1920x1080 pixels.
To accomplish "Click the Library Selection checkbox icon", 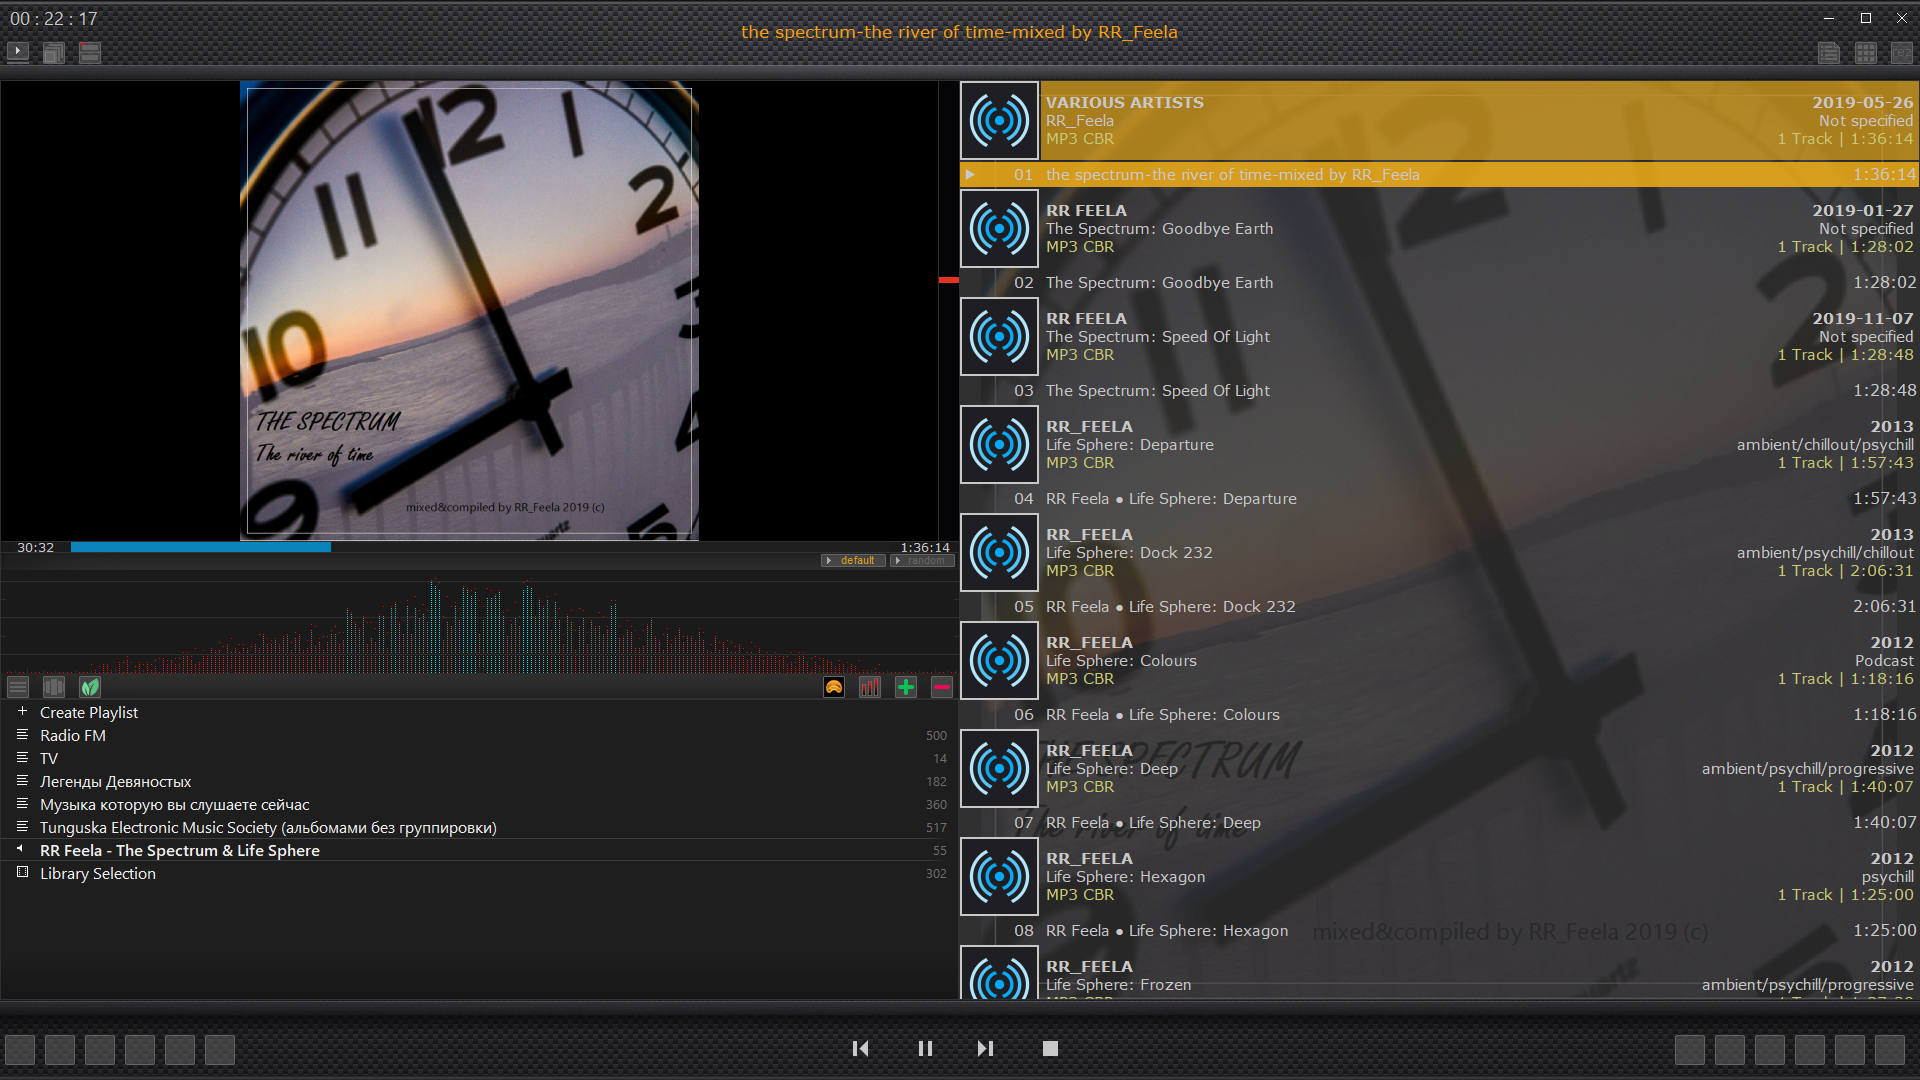I will click(22, 873).
